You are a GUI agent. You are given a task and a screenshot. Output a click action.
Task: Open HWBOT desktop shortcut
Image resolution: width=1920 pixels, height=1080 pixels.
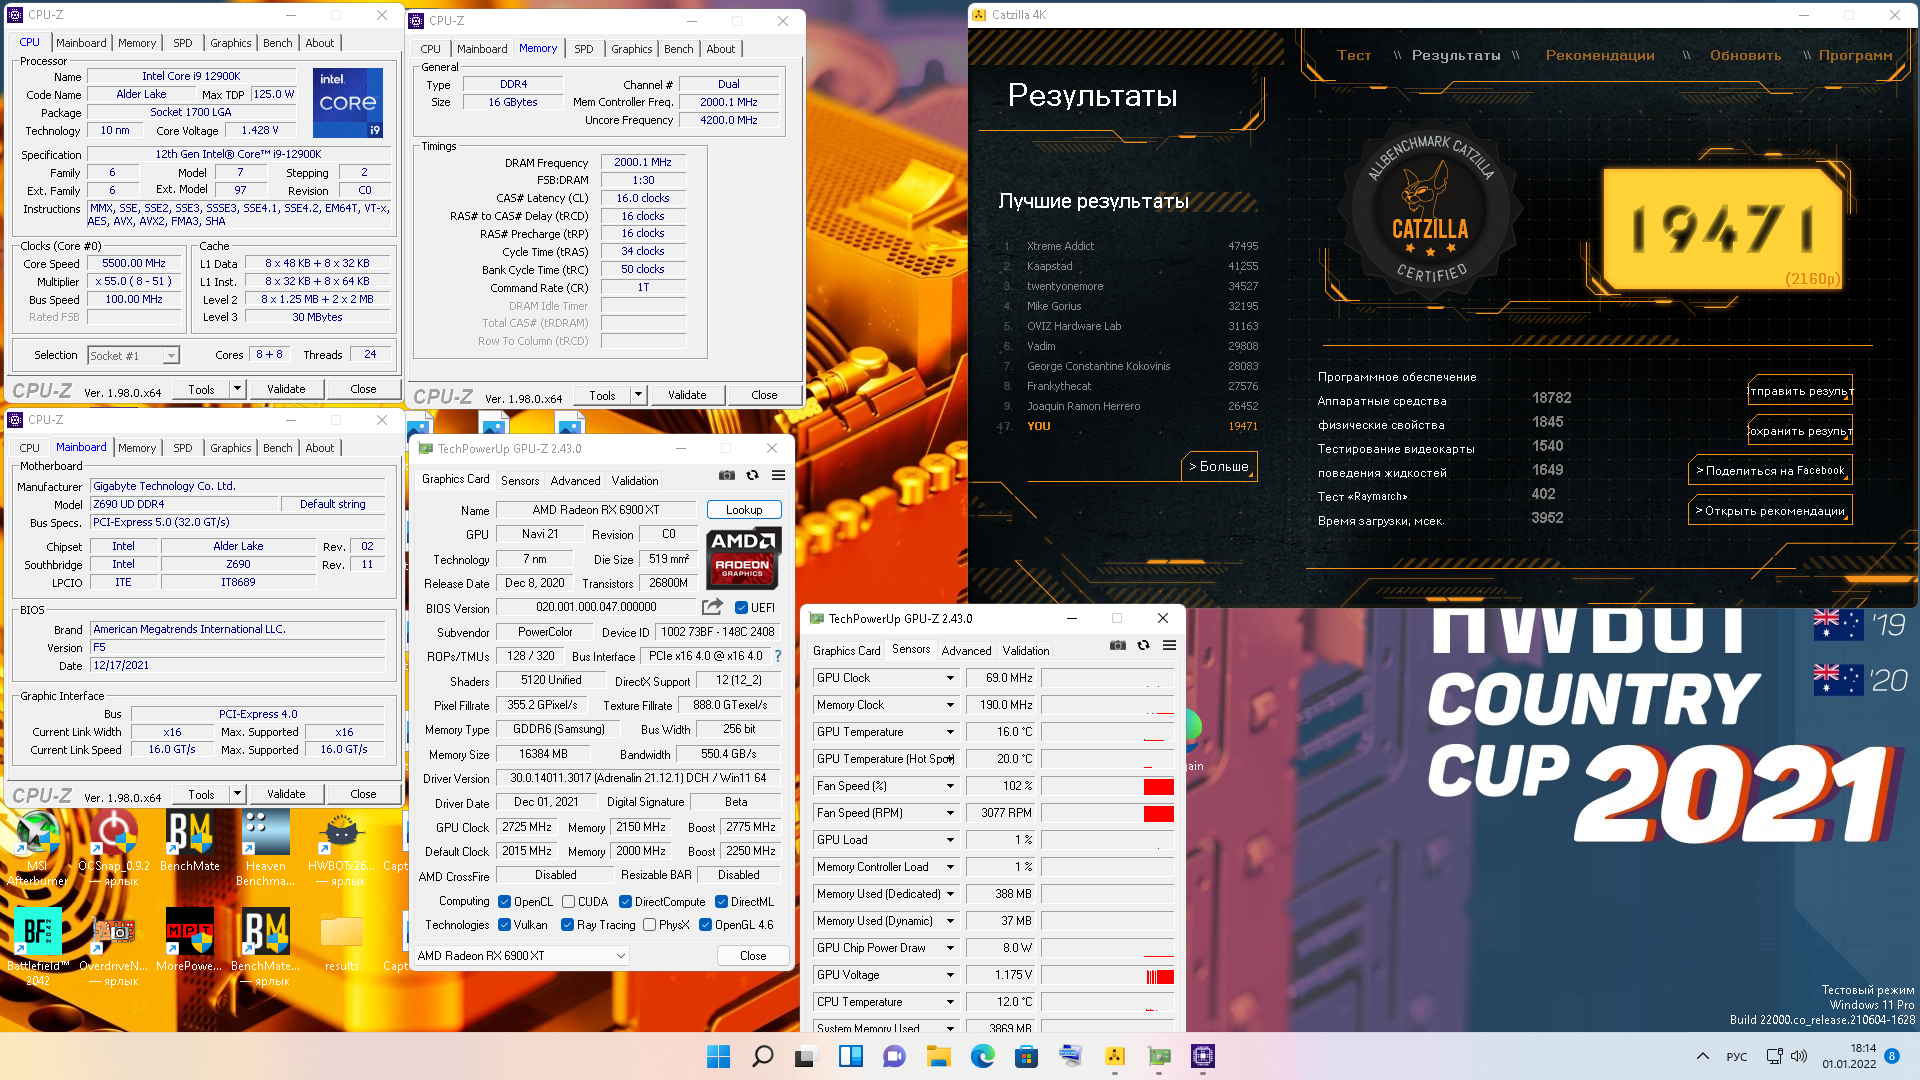point(341,846)
